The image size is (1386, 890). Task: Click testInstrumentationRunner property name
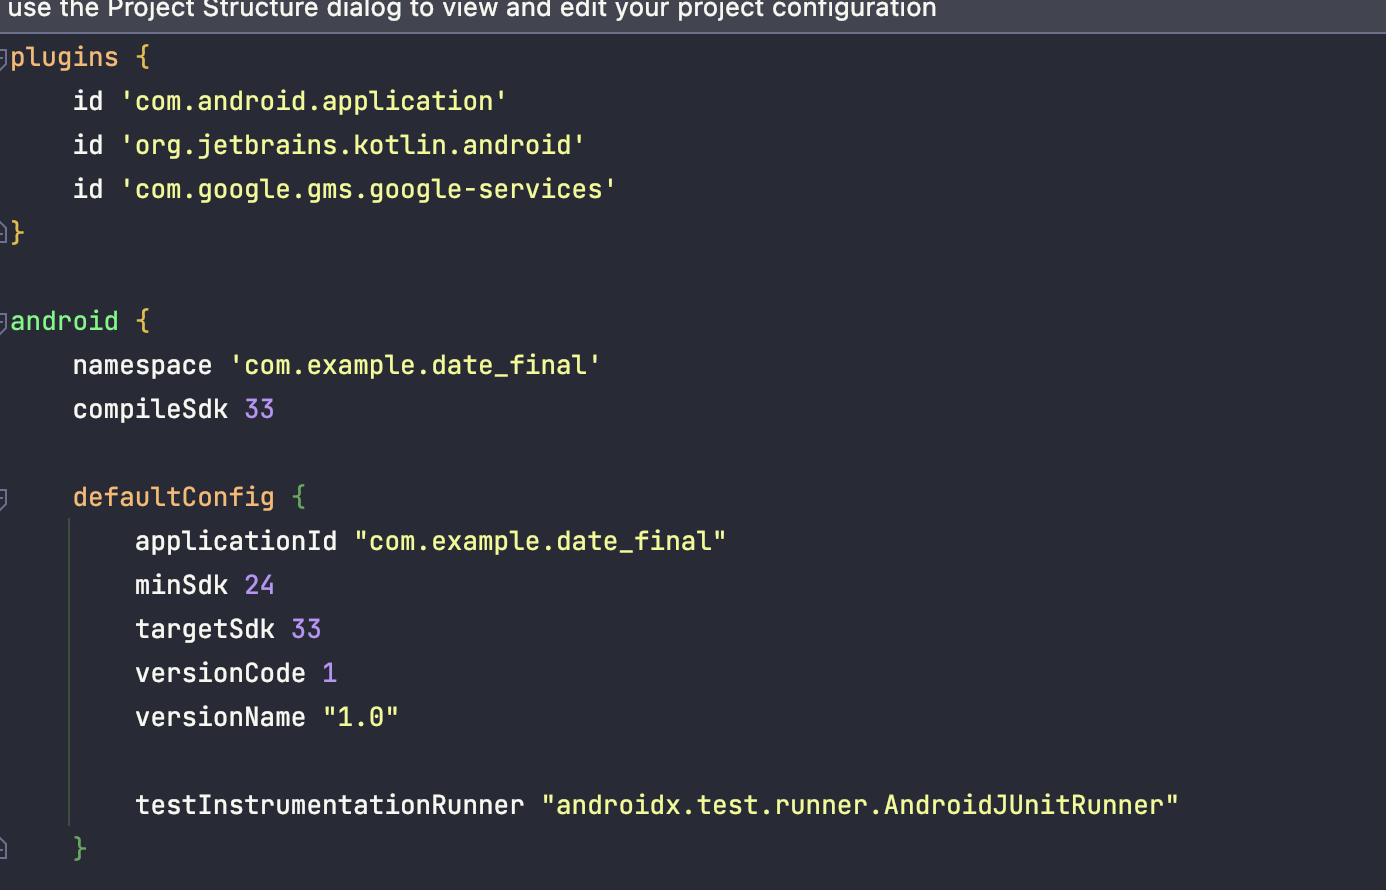pos(329,805)
